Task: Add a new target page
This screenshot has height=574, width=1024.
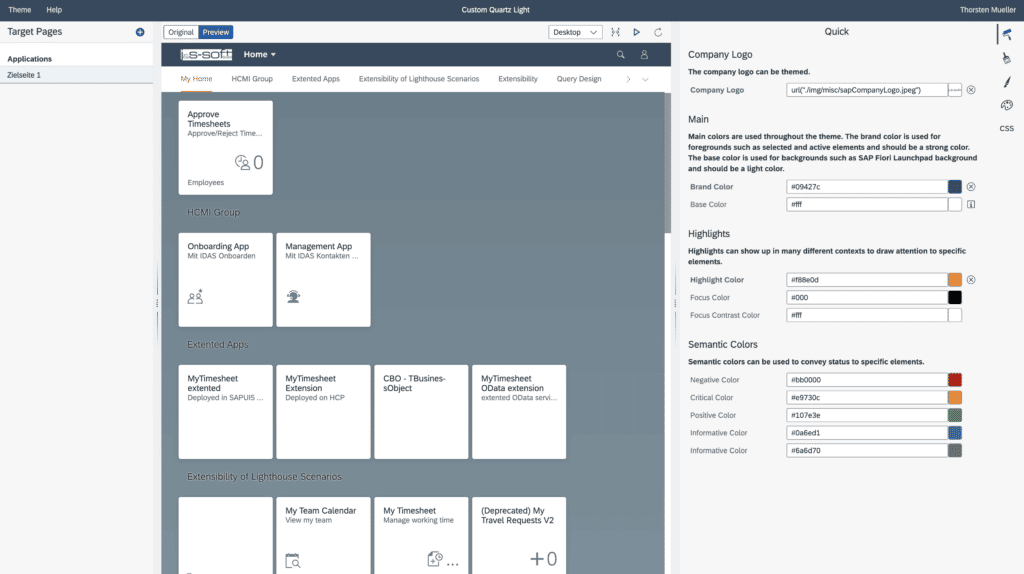Action: coord(140,32)
